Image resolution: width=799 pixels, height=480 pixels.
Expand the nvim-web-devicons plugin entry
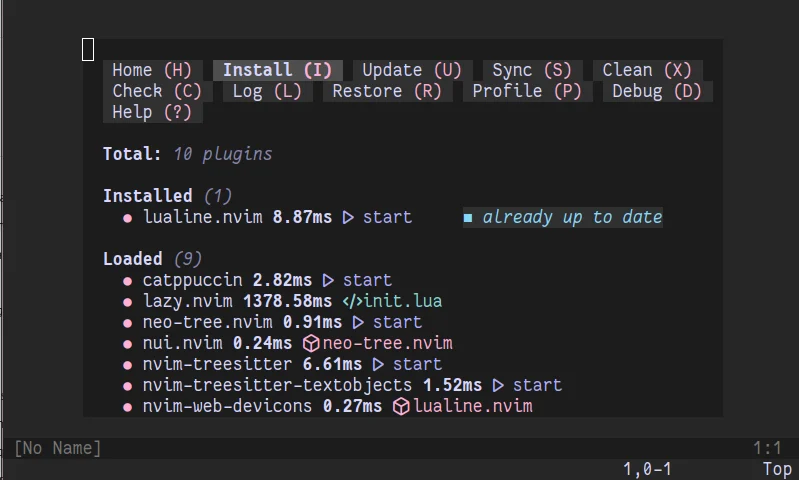[x=227, y=406]
